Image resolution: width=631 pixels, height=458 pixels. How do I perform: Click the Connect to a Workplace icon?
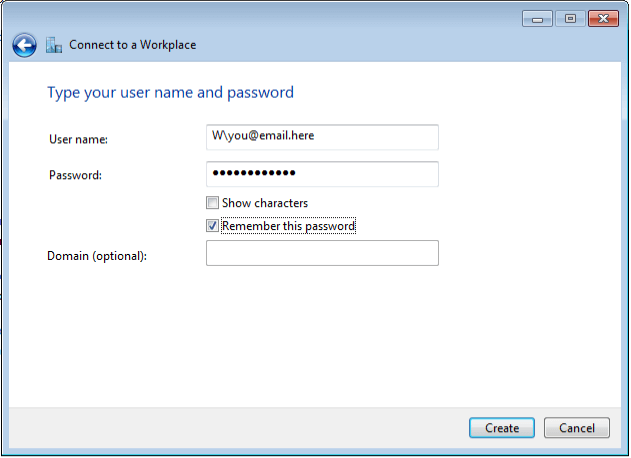54,45
